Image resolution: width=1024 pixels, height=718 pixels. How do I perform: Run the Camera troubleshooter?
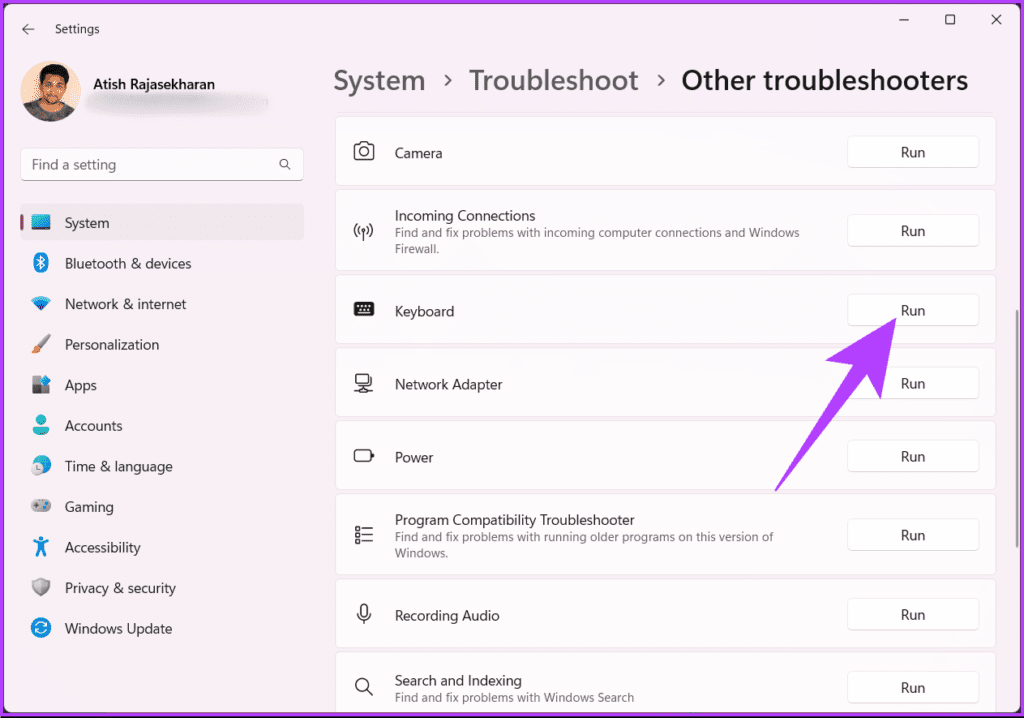[912, 152]
